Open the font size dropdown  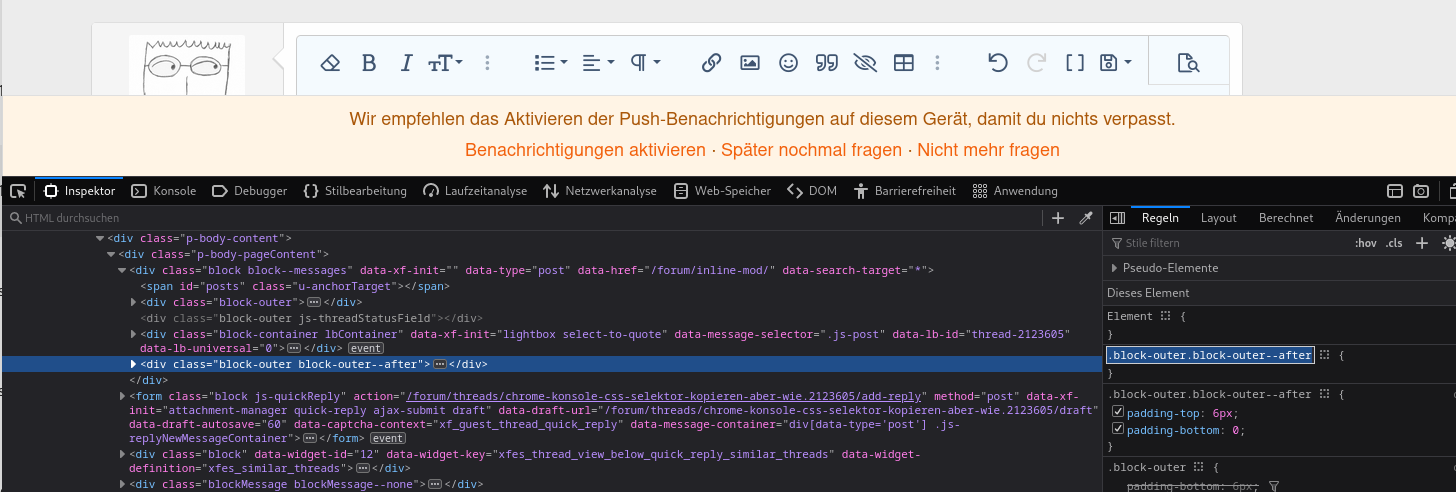[445, 63]
